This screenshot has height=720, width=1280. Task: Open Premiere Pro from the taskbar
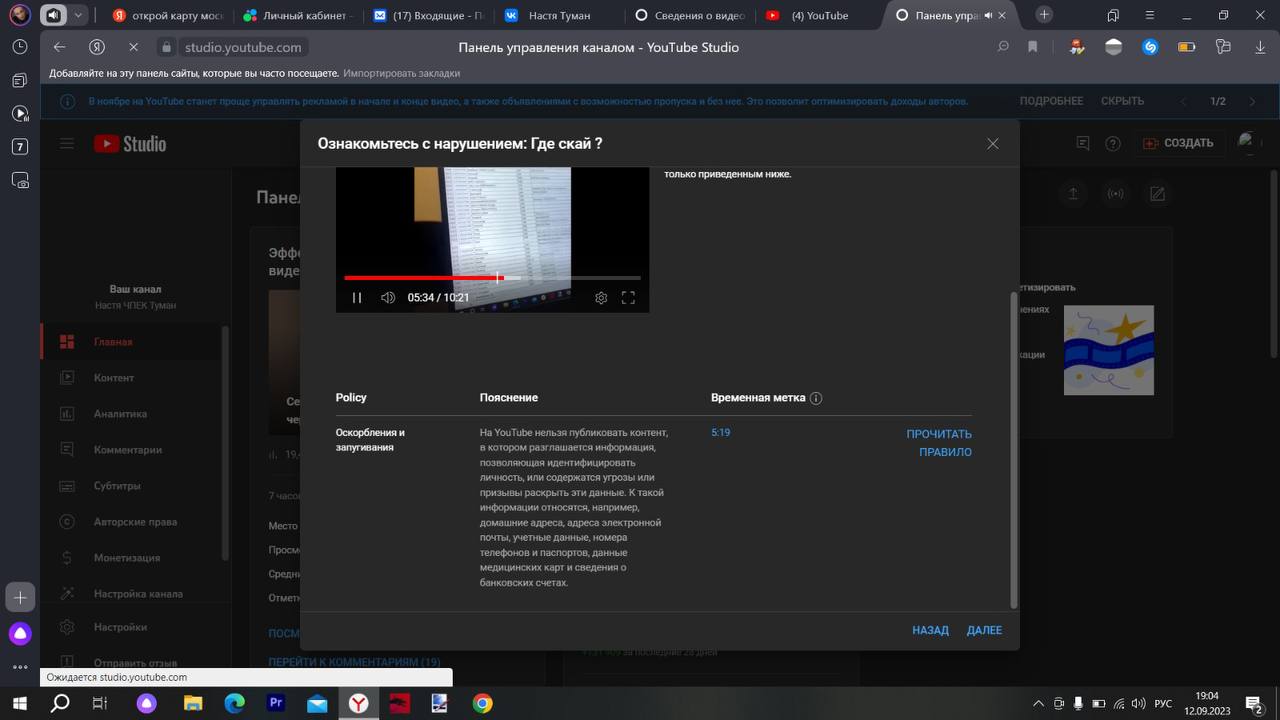click(276, 704)
